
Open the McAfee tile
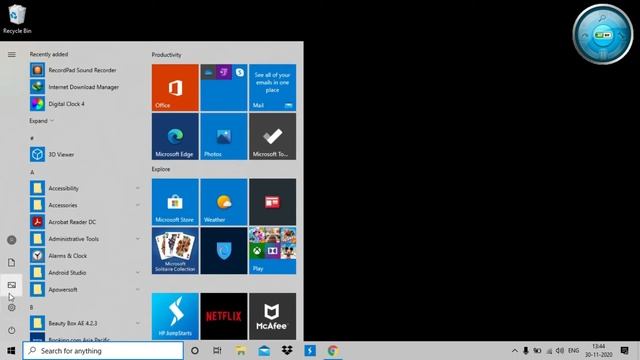273,316
